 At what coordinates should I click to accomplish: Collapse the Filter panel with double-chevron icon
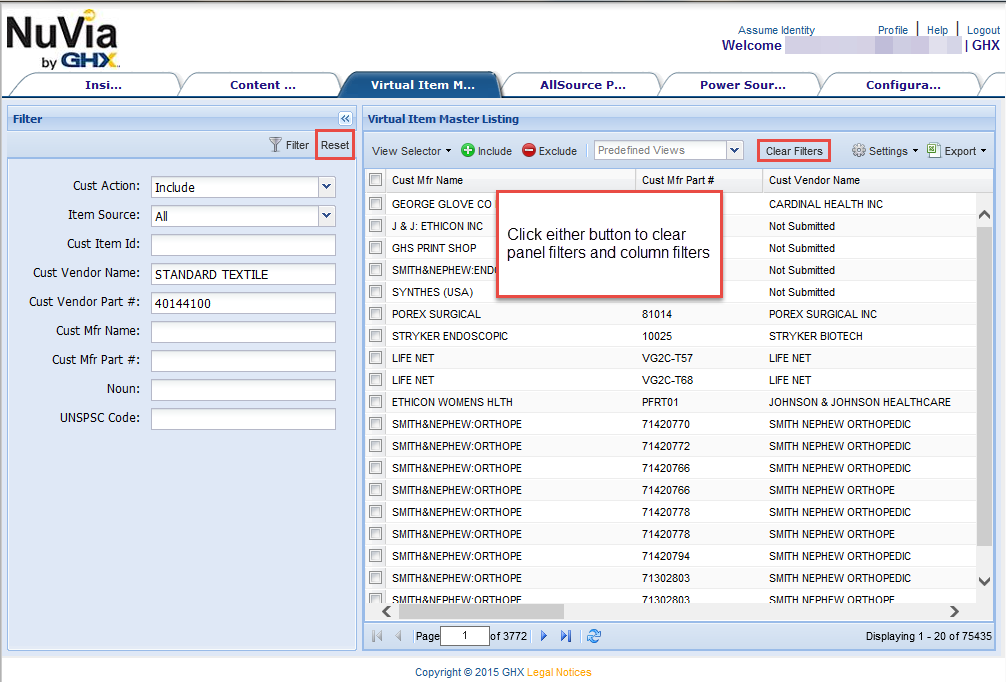point(345,119)
